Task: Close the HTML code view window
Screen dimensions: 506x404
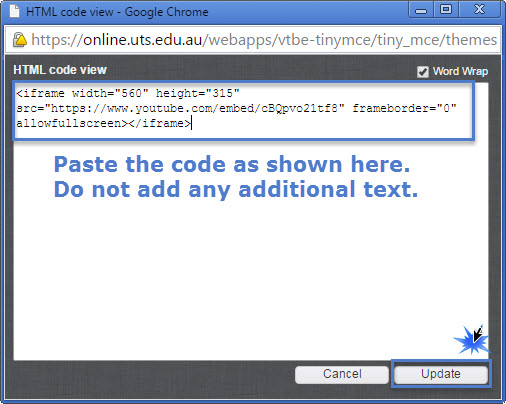Action: [479, 10]
